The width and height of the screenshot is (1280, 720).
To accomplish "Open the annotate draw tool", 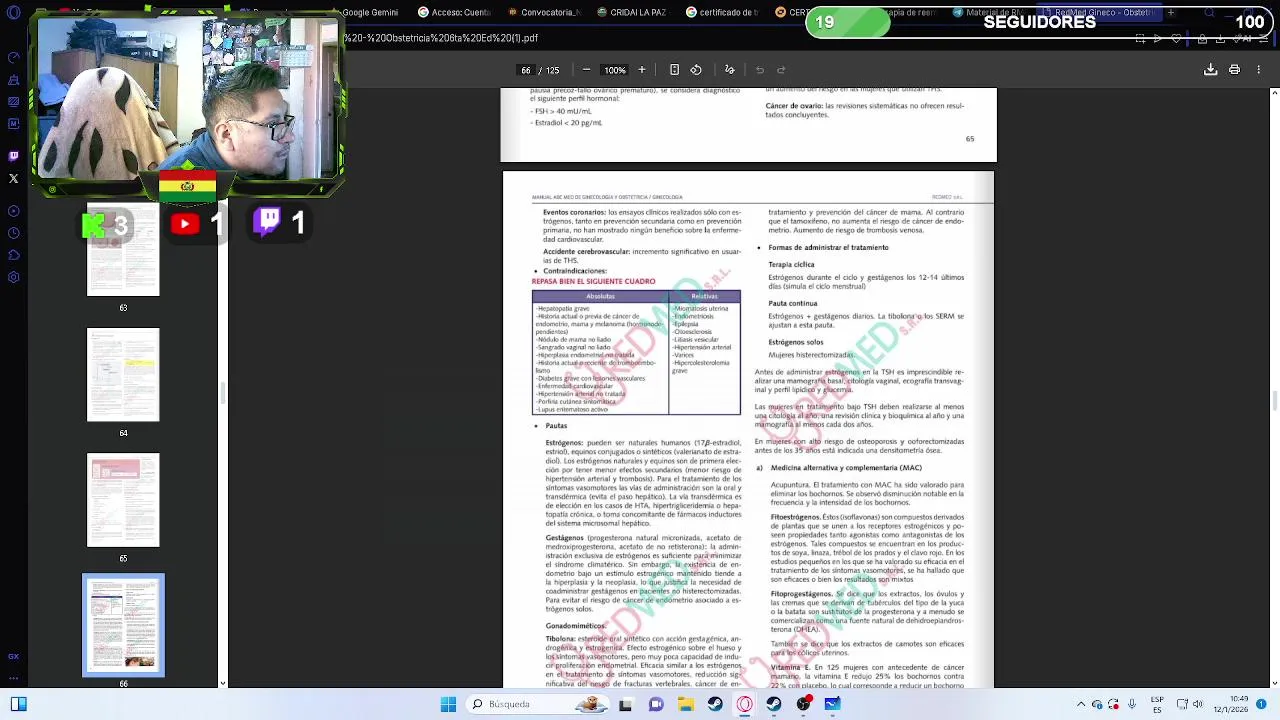I will [x=729, y=70].
